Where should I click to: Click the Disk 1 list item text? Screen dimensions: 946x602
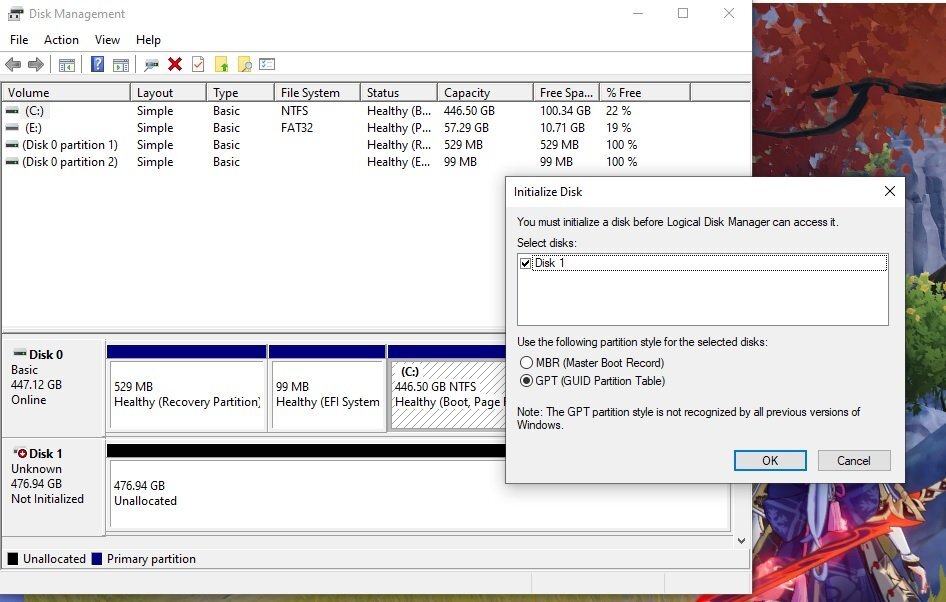coord(549,263)
